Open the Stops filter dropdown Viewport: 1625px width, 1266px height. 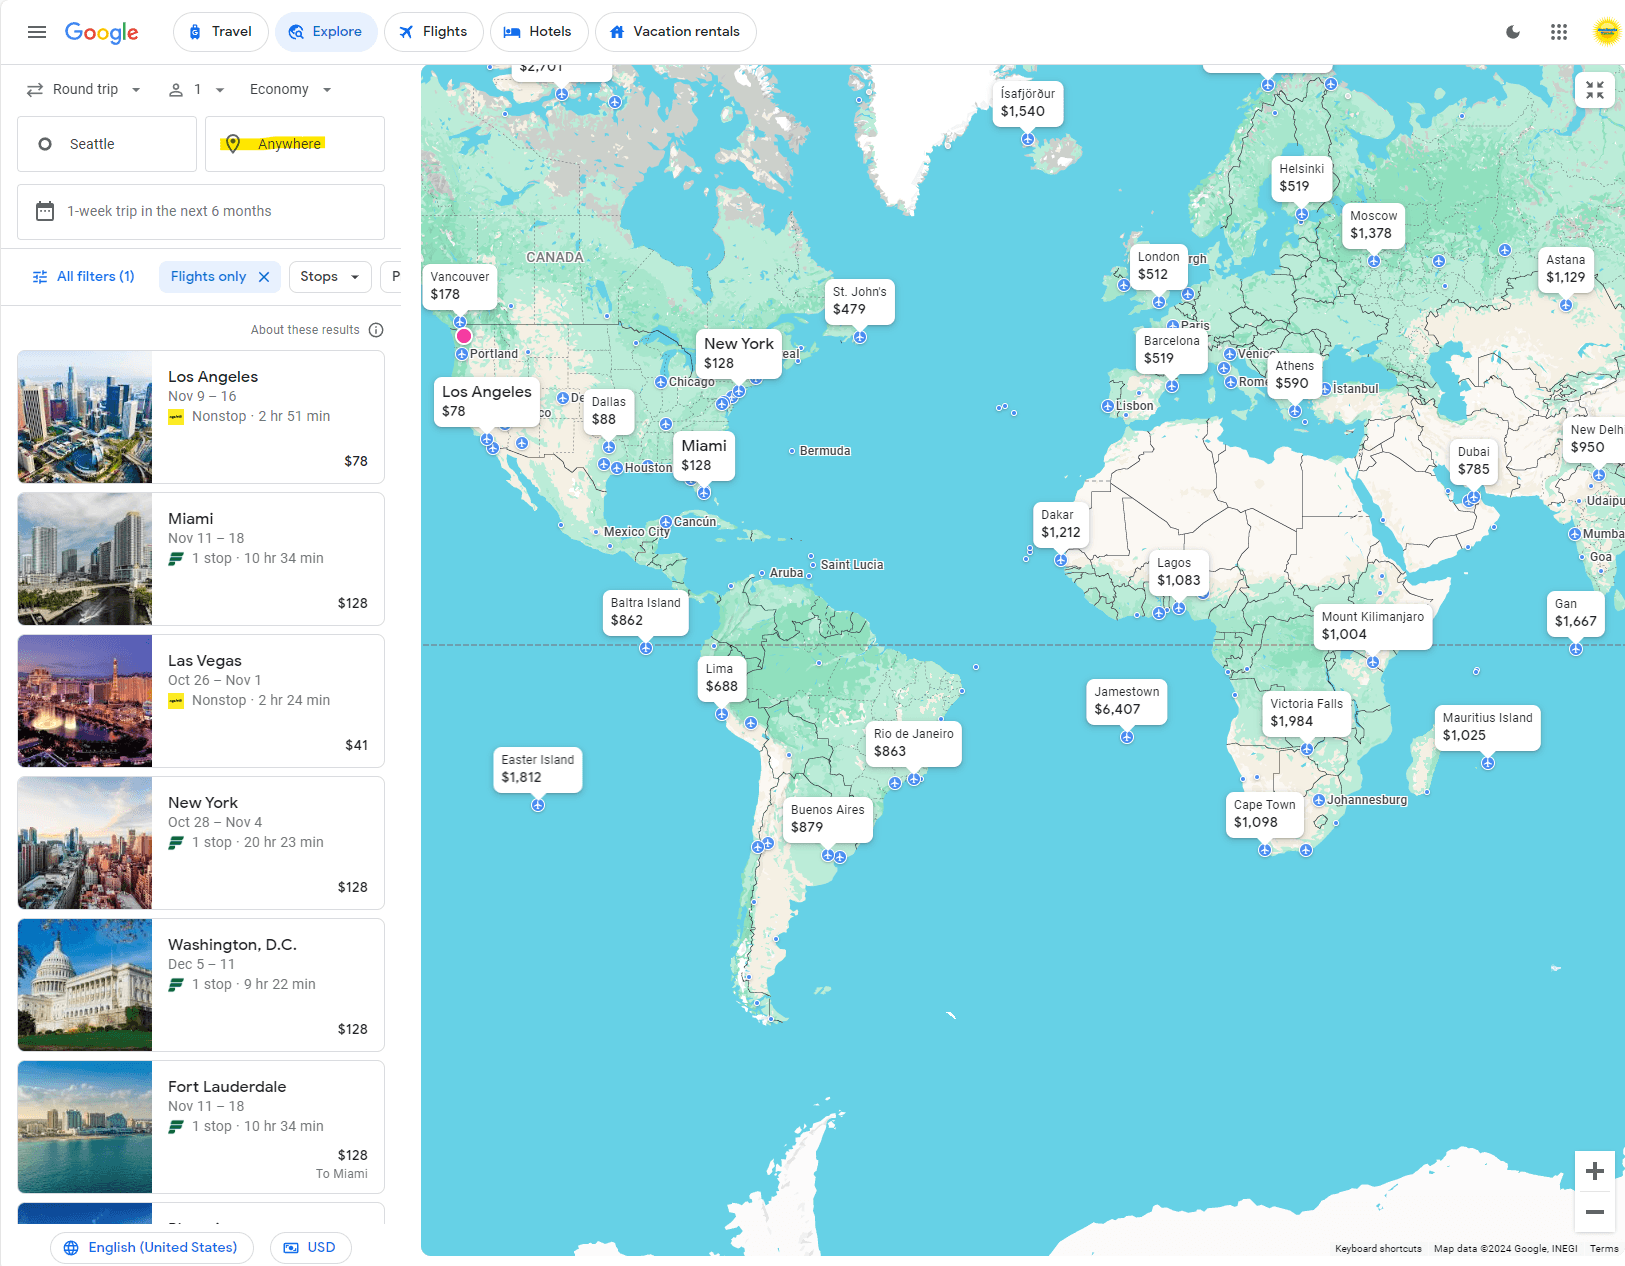pyautogui.click(x=330, y=276)
